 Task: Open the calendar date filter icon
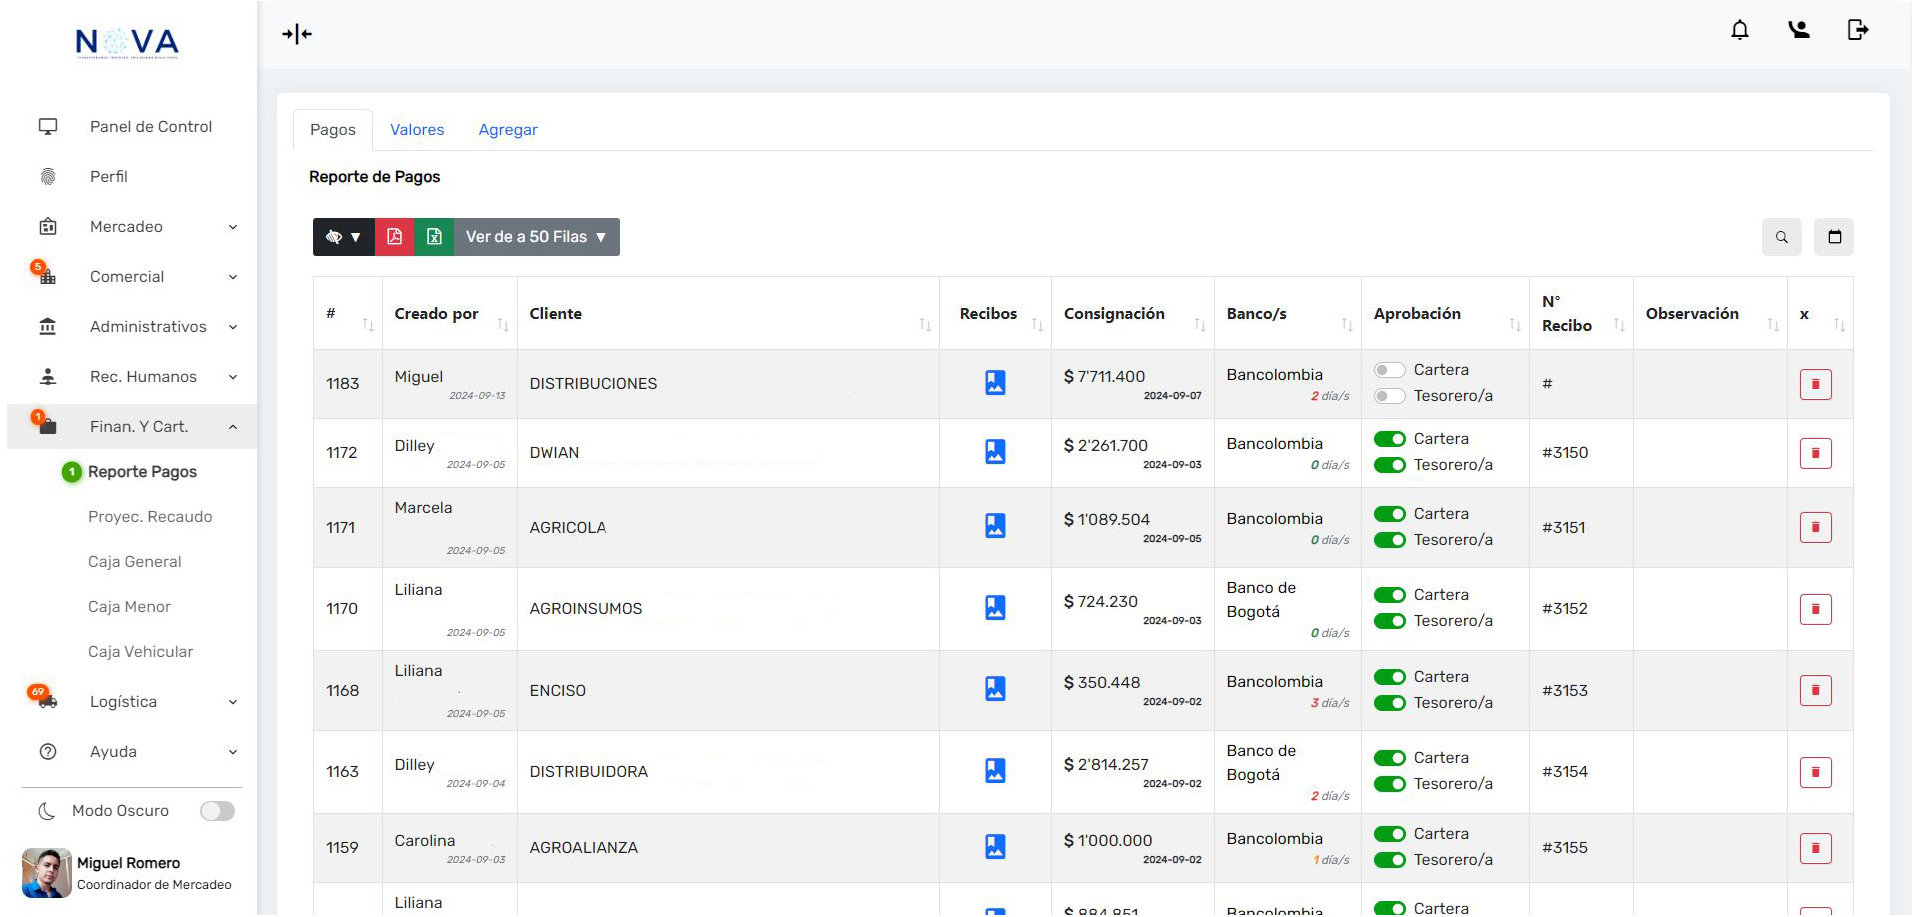(1834, 237)
